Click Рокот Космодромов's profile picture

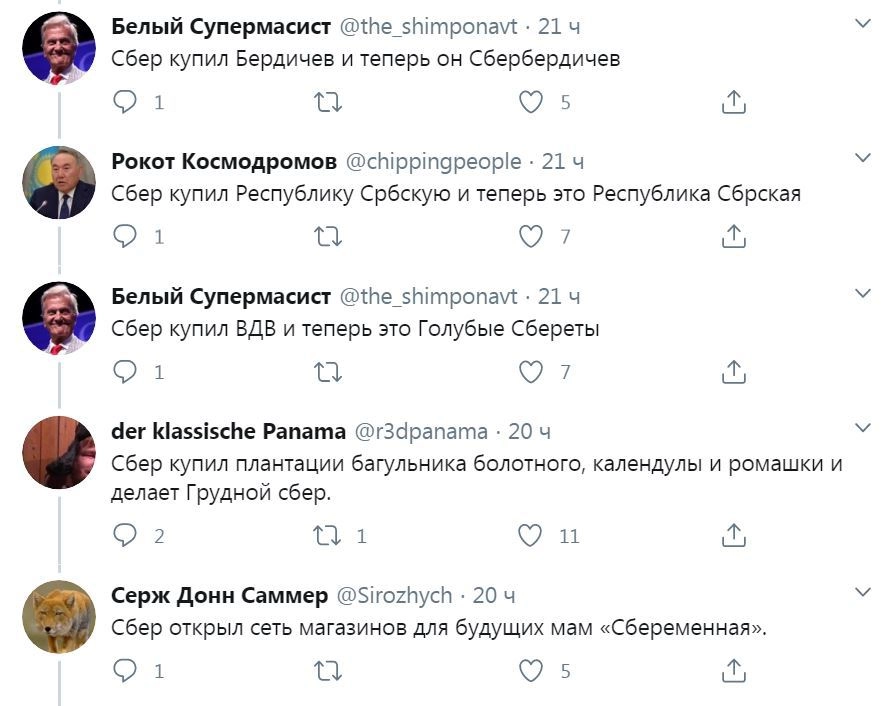[x=59, y=183]
